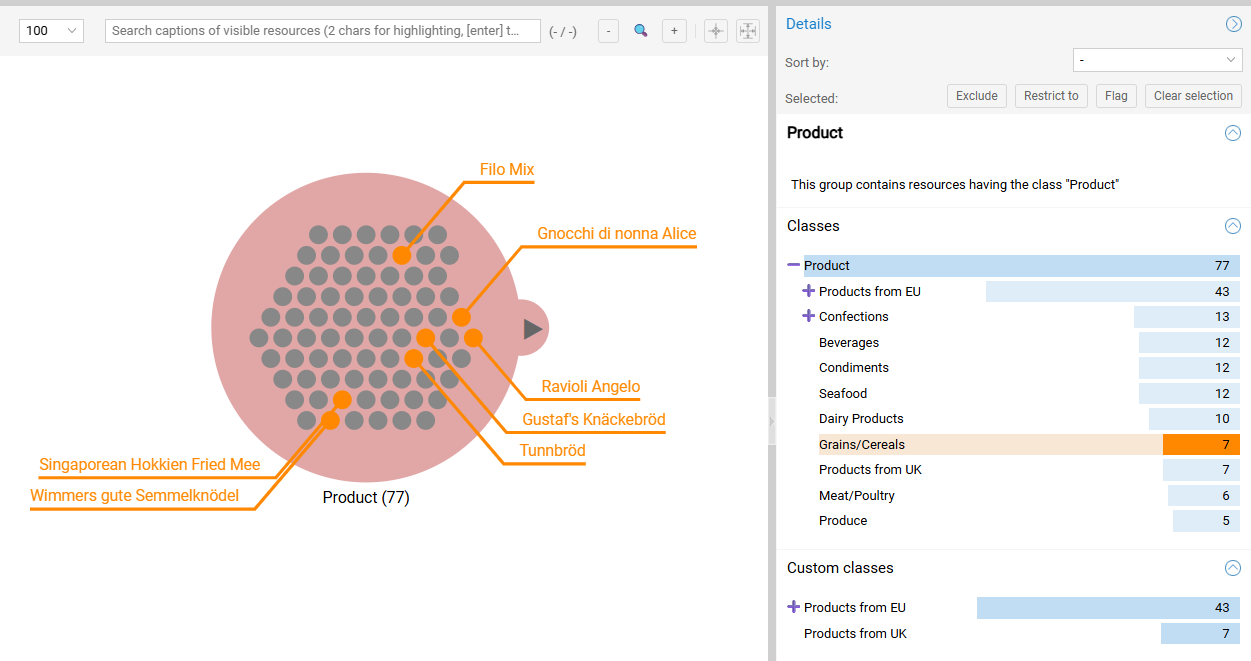Screen dimensions: 1251x661
Task: Collapse the Product class tree node
Action: pos(793,265)
